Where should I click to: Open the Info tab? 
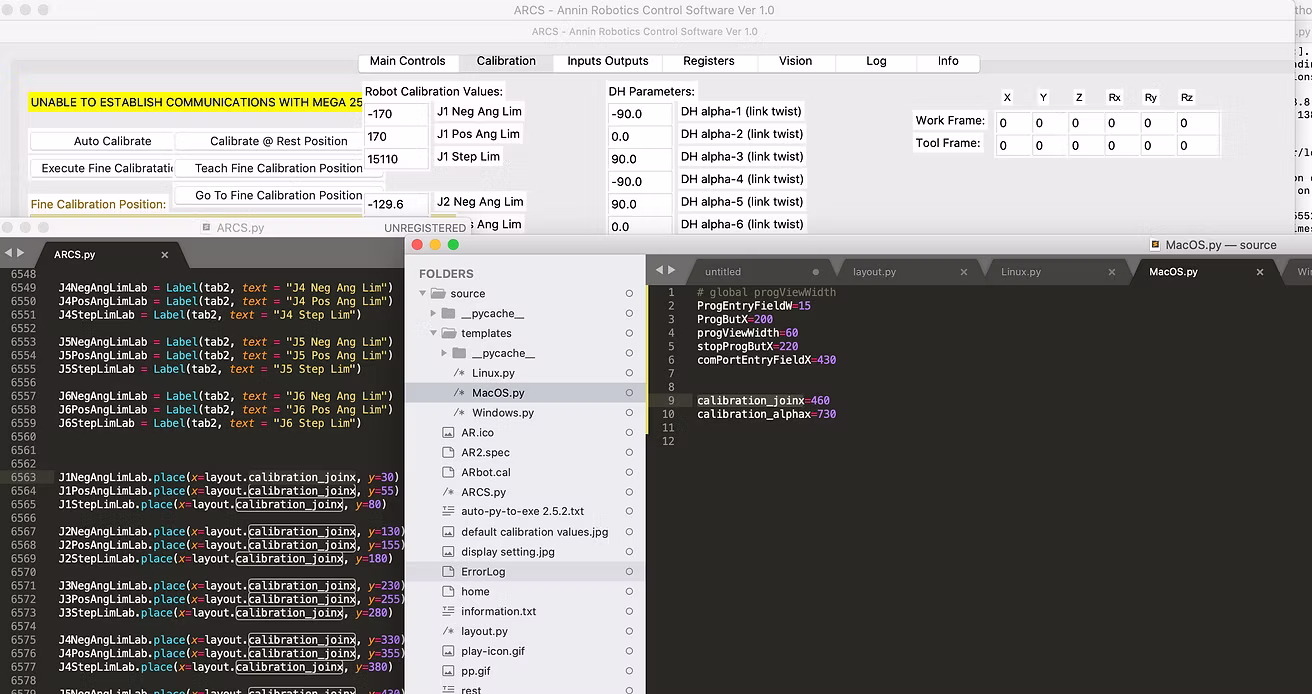coord(948,61)
